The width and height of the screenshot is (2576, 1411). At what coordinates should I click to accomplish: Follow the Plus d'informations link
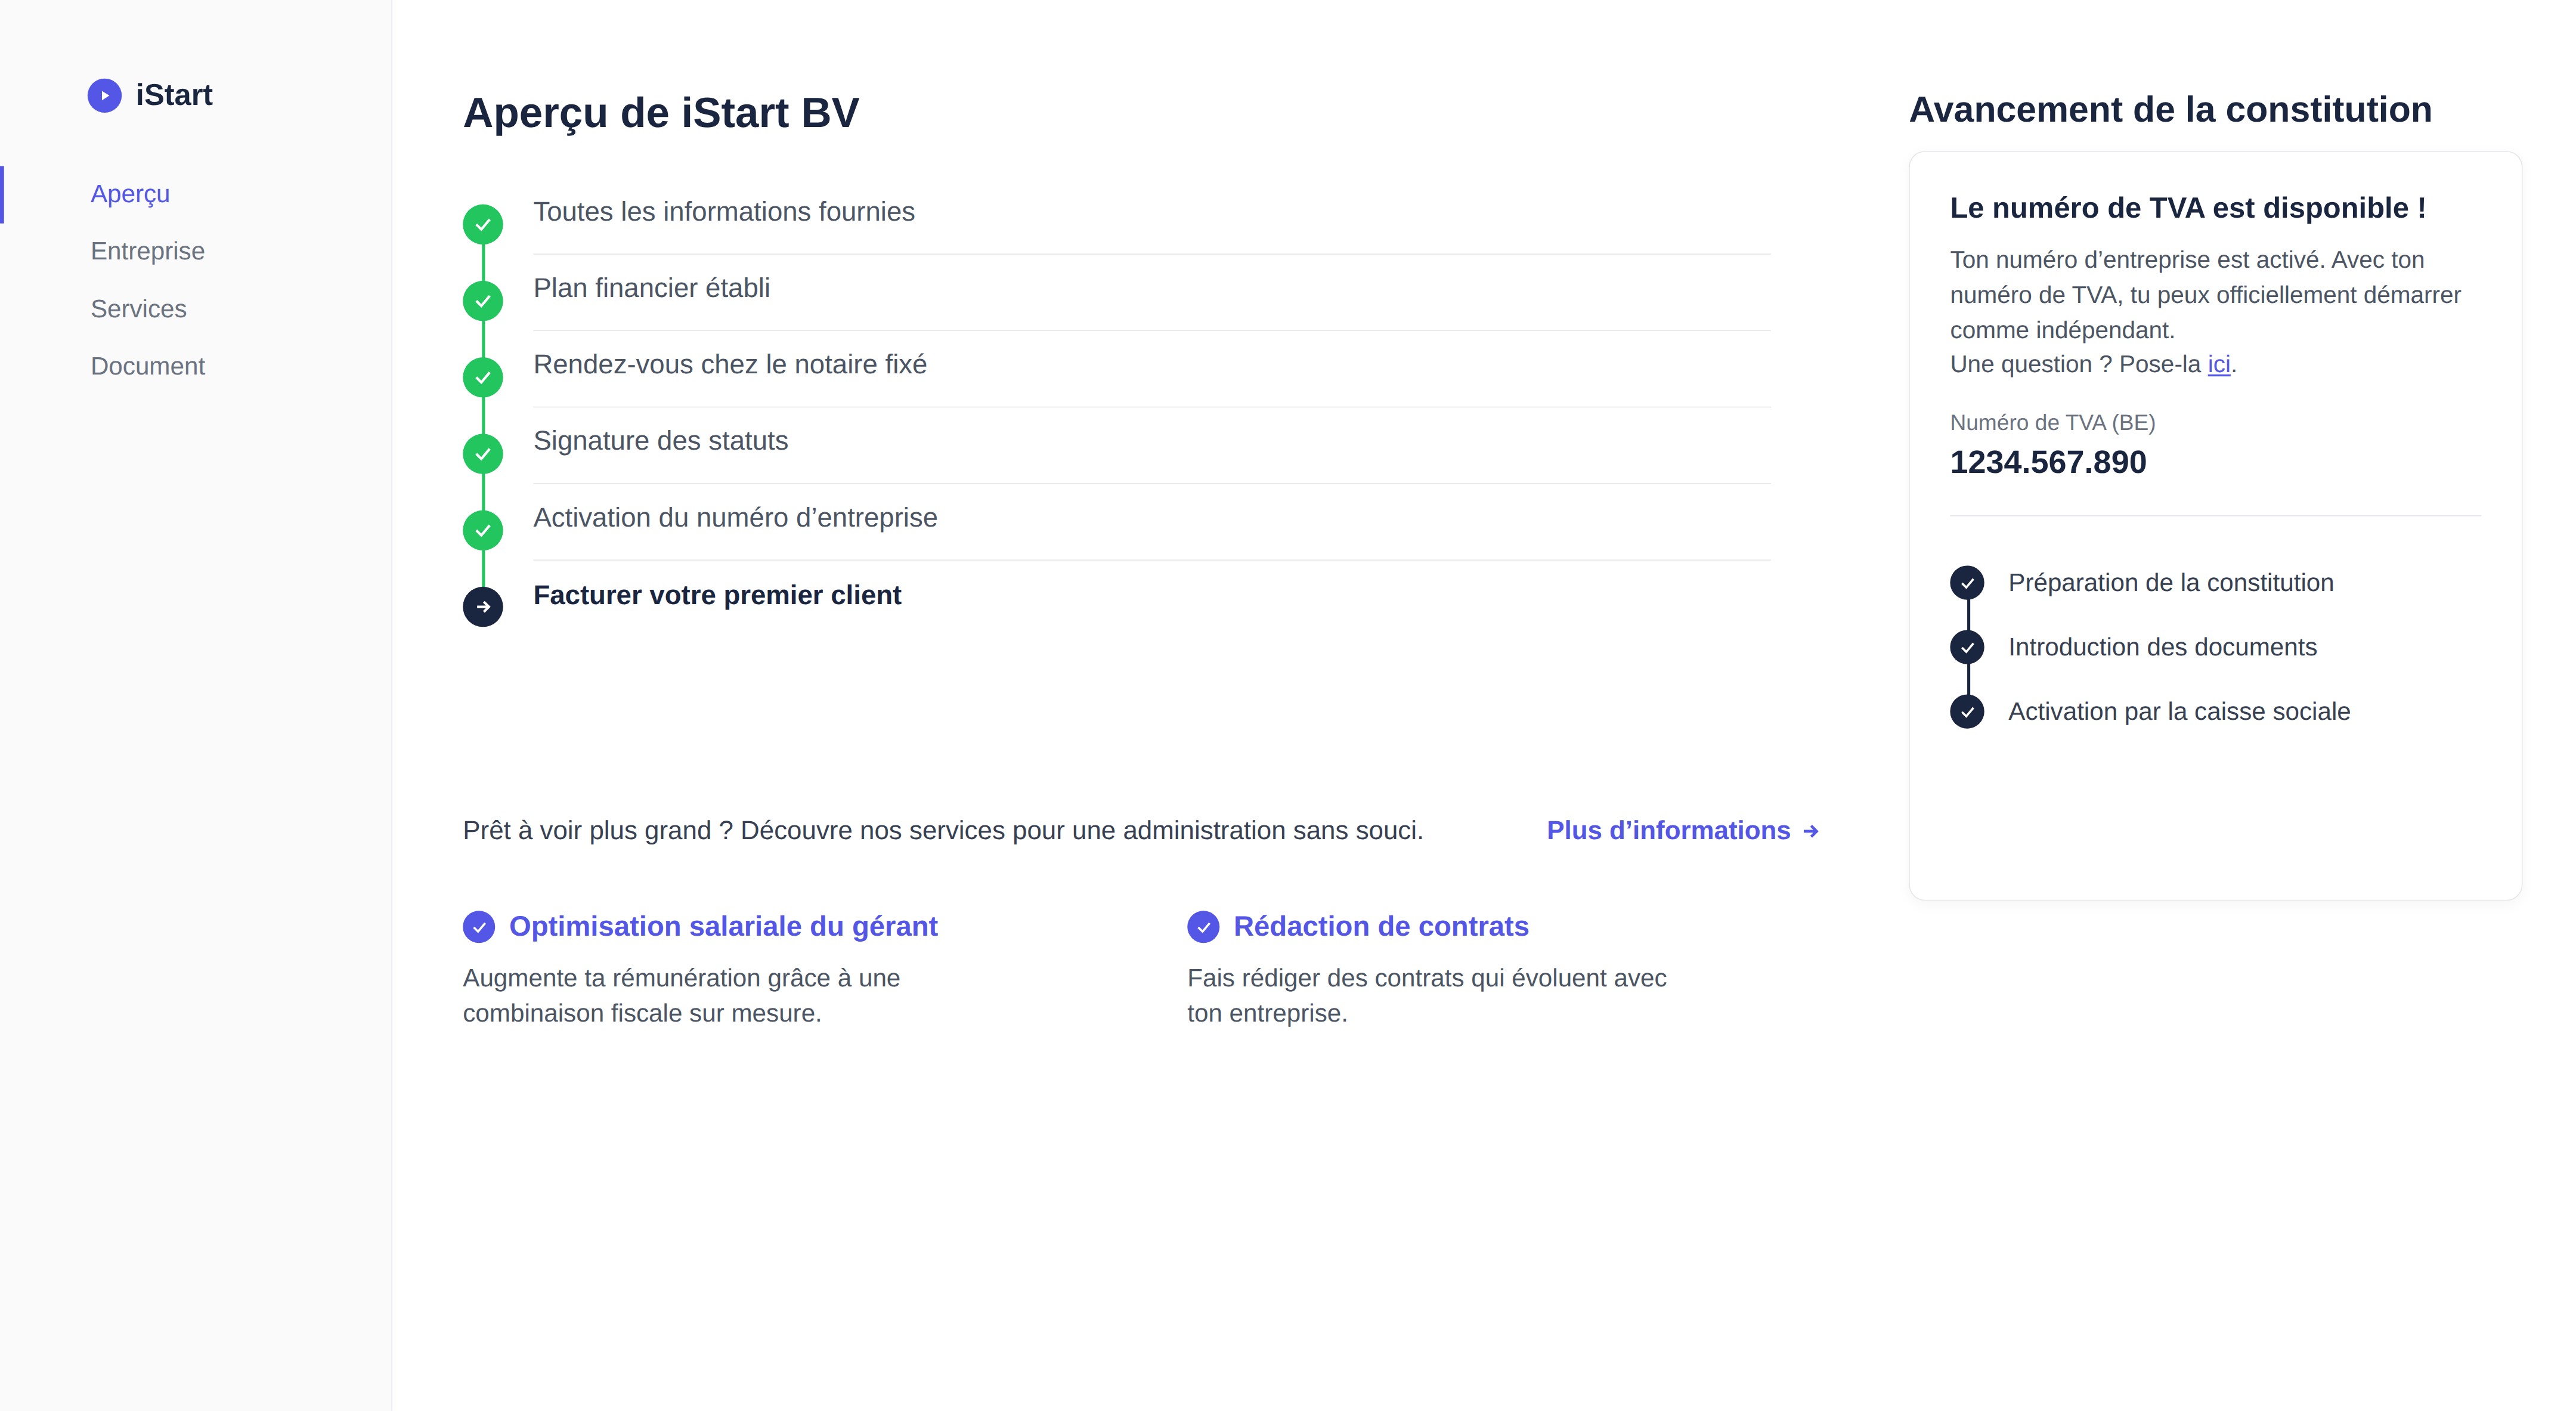coord(1682,830)
